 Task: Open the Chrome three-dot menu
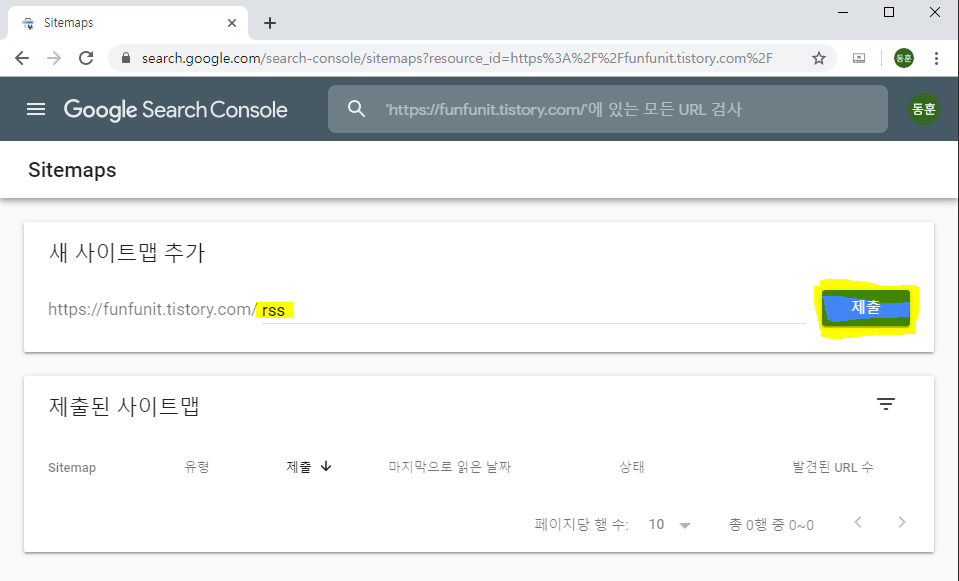point(936,58)
